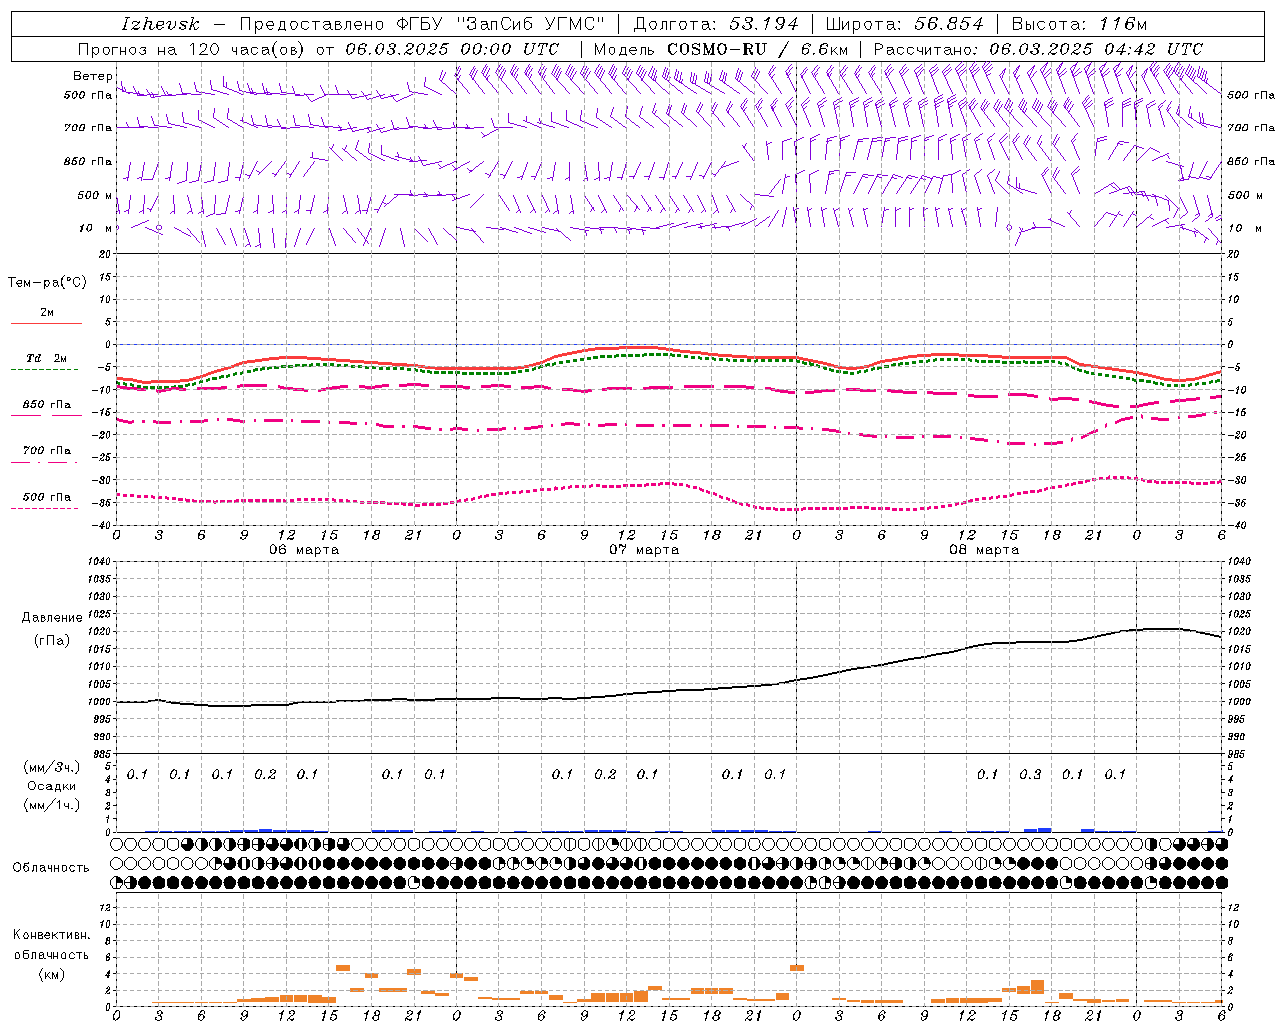Click the Td 2м dew point legend entry
This screenshot has width=1280, height=1024.
pos(47,358)
